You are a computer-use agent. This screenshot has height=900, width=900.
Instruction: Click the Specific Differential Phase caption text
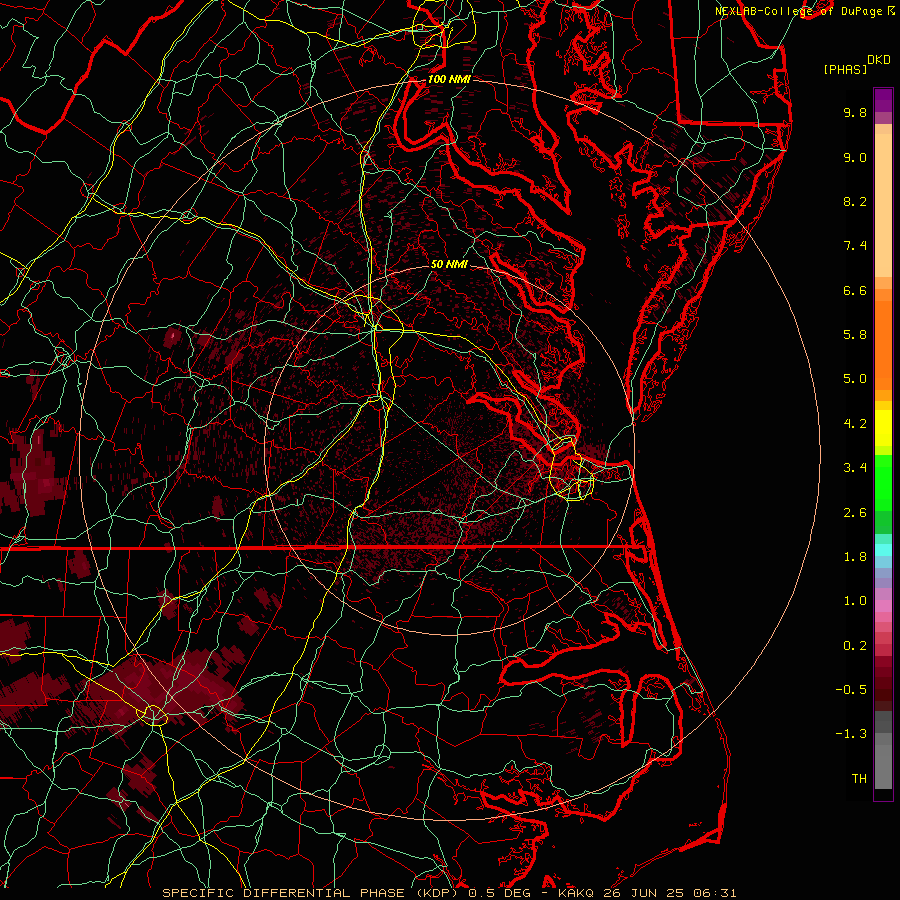(x=449, y=893)
